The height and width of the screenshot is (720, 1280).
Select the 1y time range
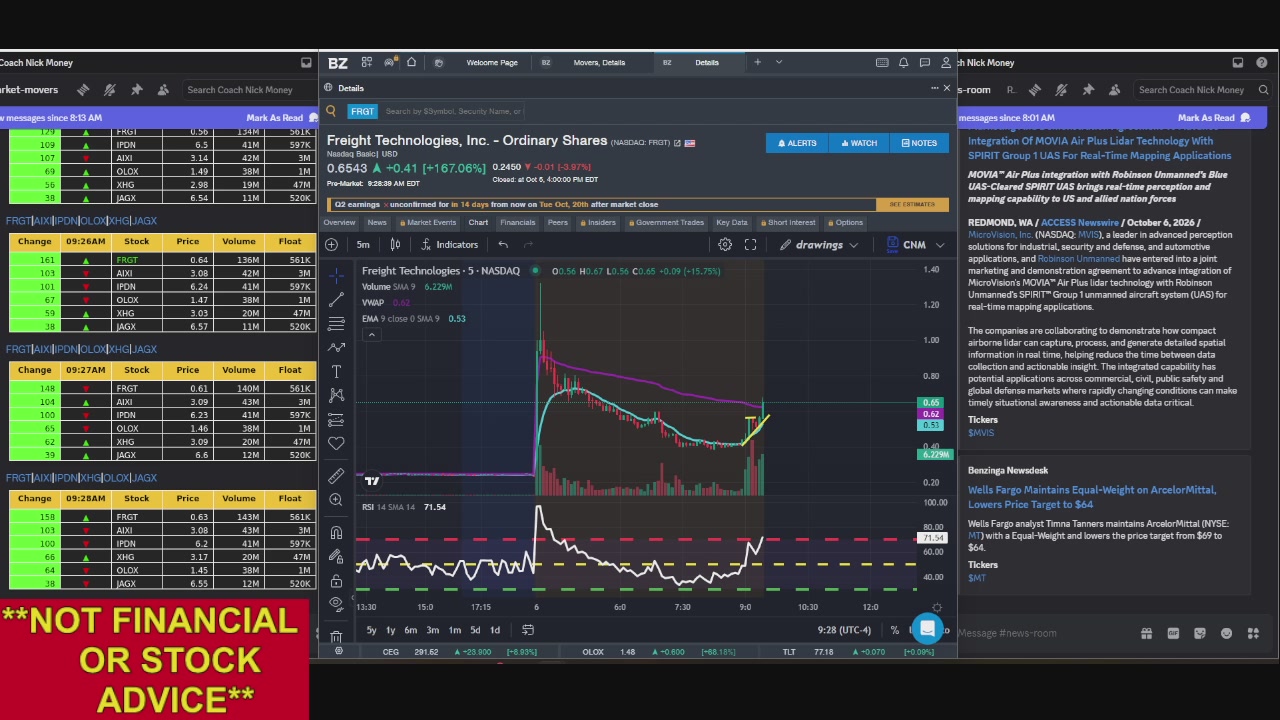[x=391, y=630]
